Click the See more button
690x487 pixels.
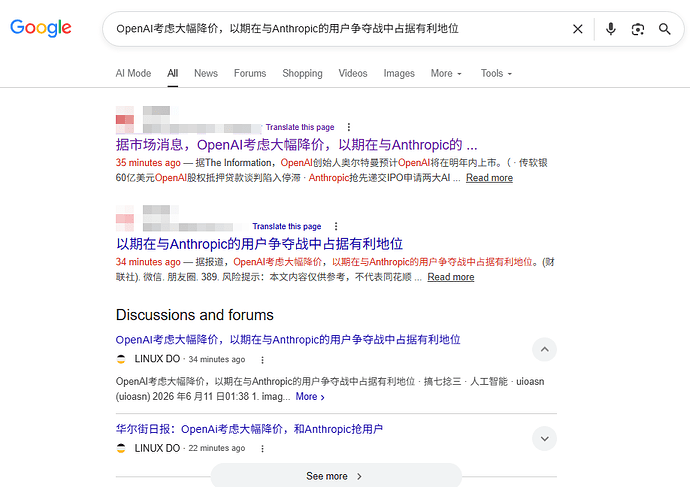(x=336, y=476)
